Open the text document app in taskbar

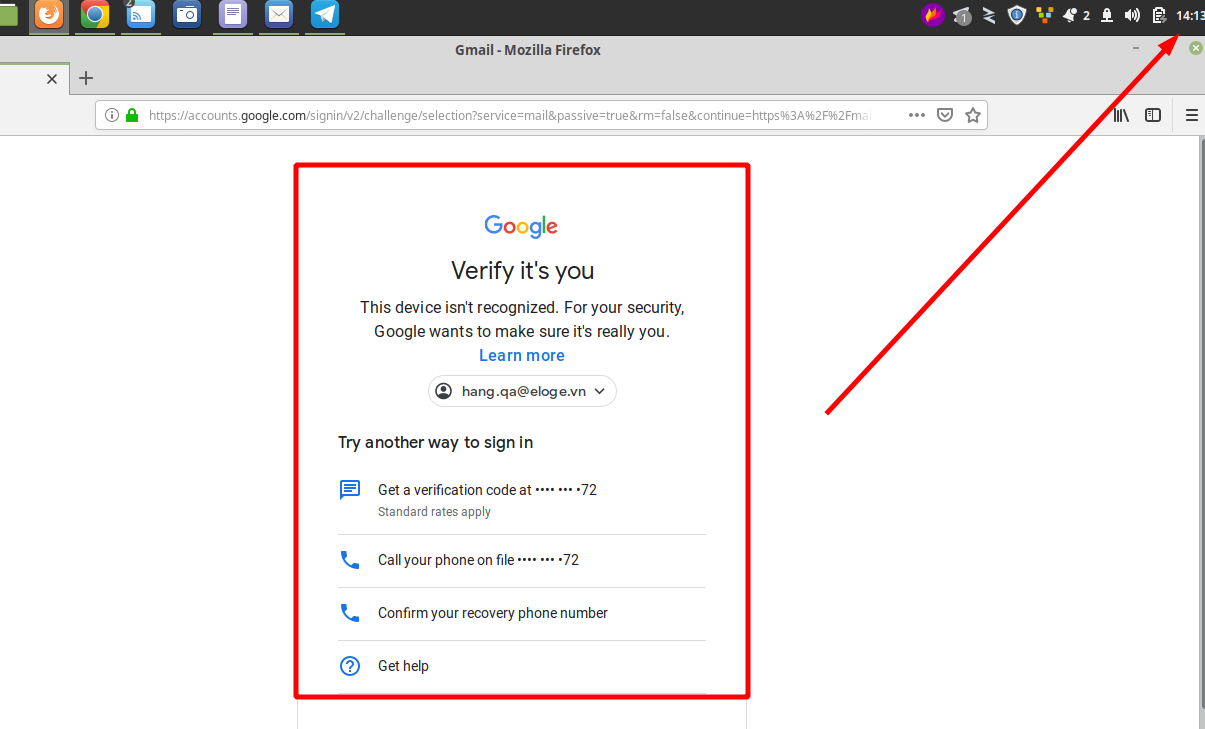[x=233, y=14]
